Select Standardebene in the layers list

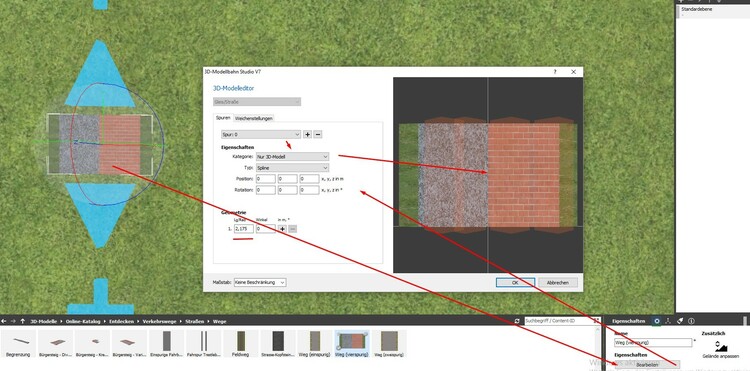pyautogui.click(x=712, y=11)
